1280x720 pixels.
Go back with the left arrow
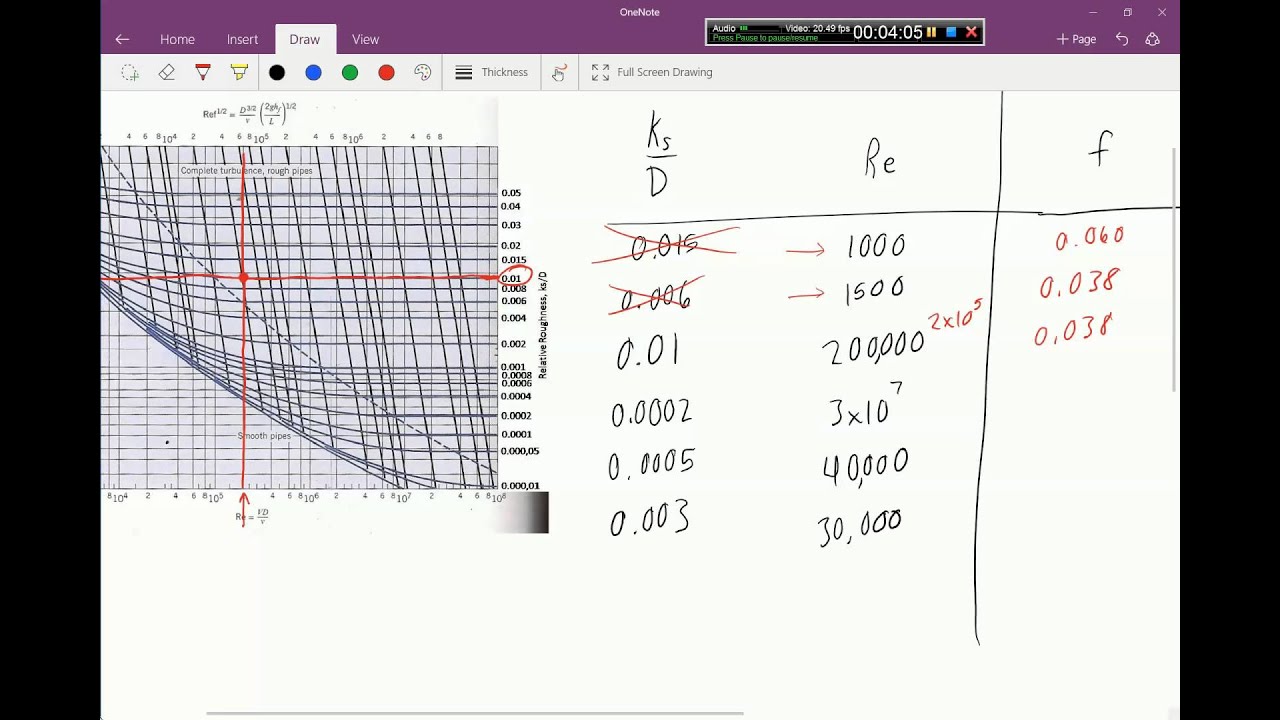pyautogui.click(x=122, y=39)
